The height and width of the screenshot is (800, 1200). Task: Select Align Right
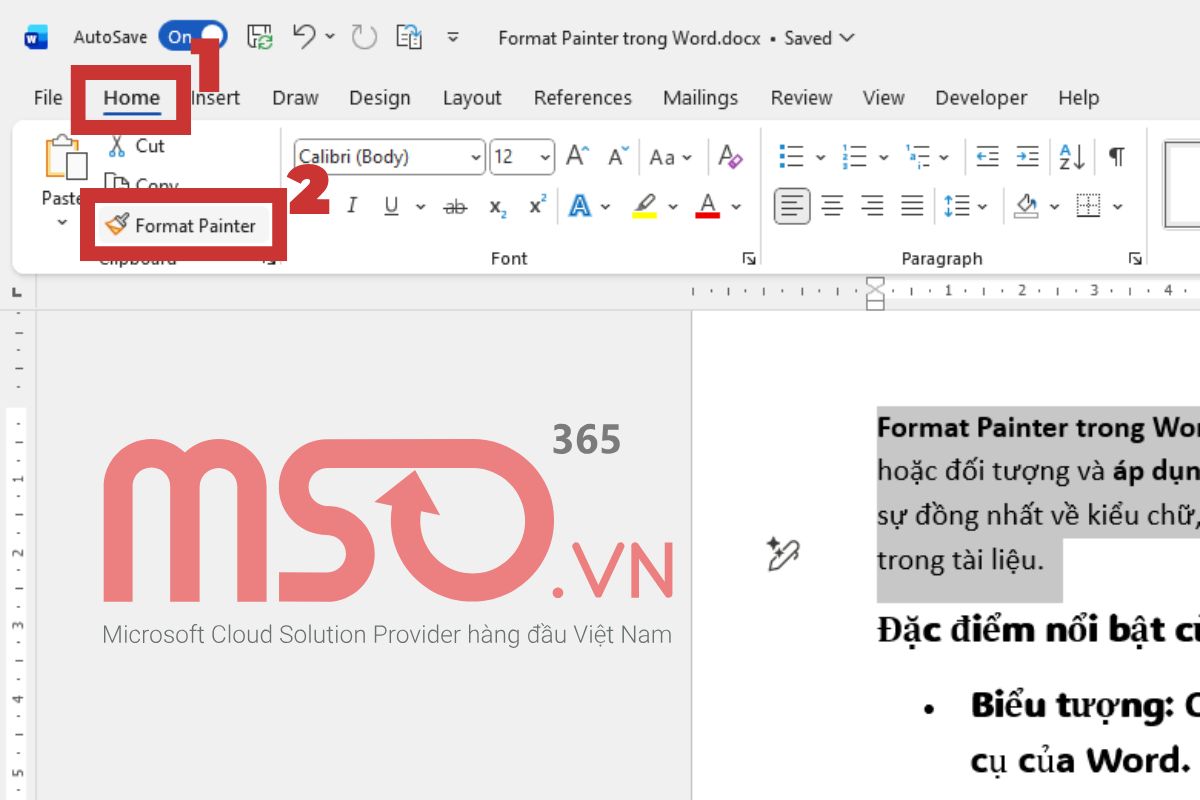click(x=873, y=207)
